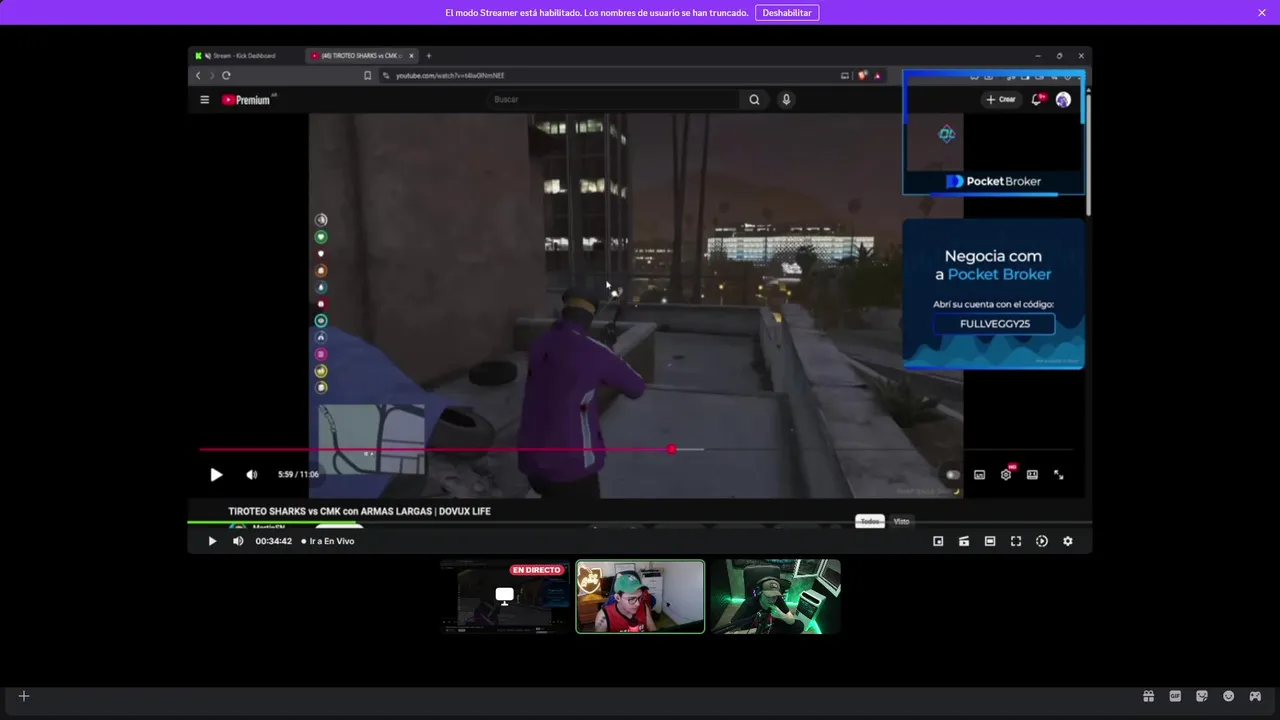
Task: Click the Brave shields icon
Action: point(862,76)
